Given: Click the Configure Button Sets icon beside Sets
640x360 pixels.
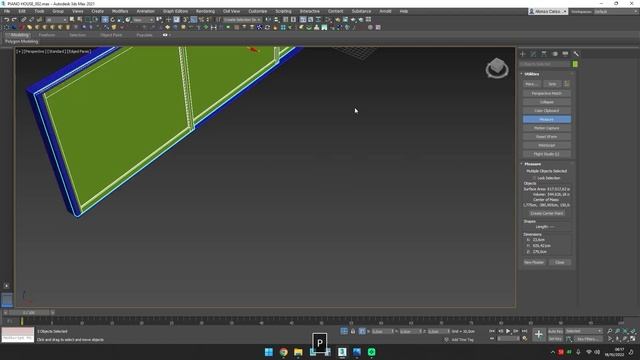Looking at the screenshot, I should tap(567, 84).
